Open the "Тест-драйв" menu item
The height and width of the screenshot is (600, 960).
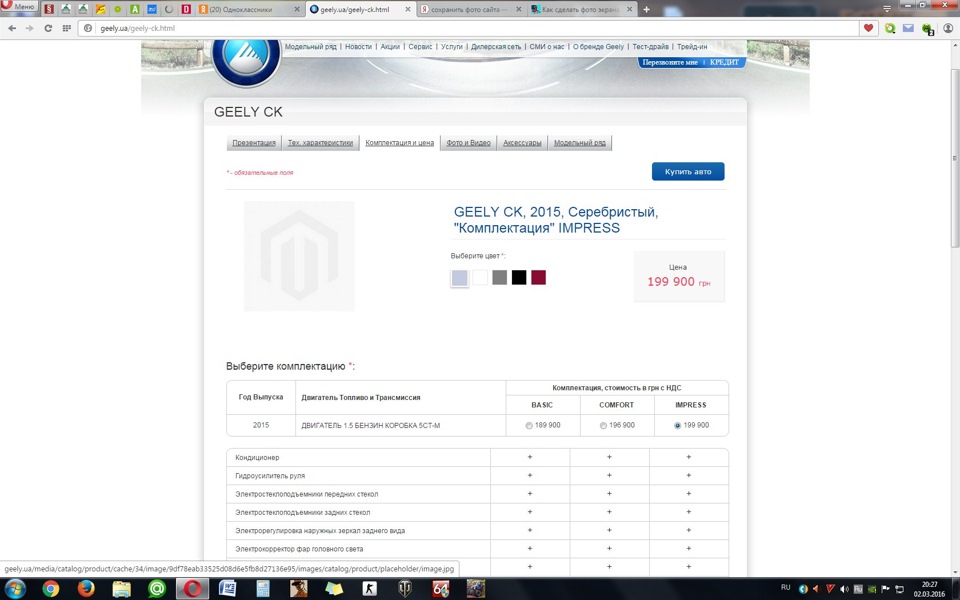[x=650, y=47]
